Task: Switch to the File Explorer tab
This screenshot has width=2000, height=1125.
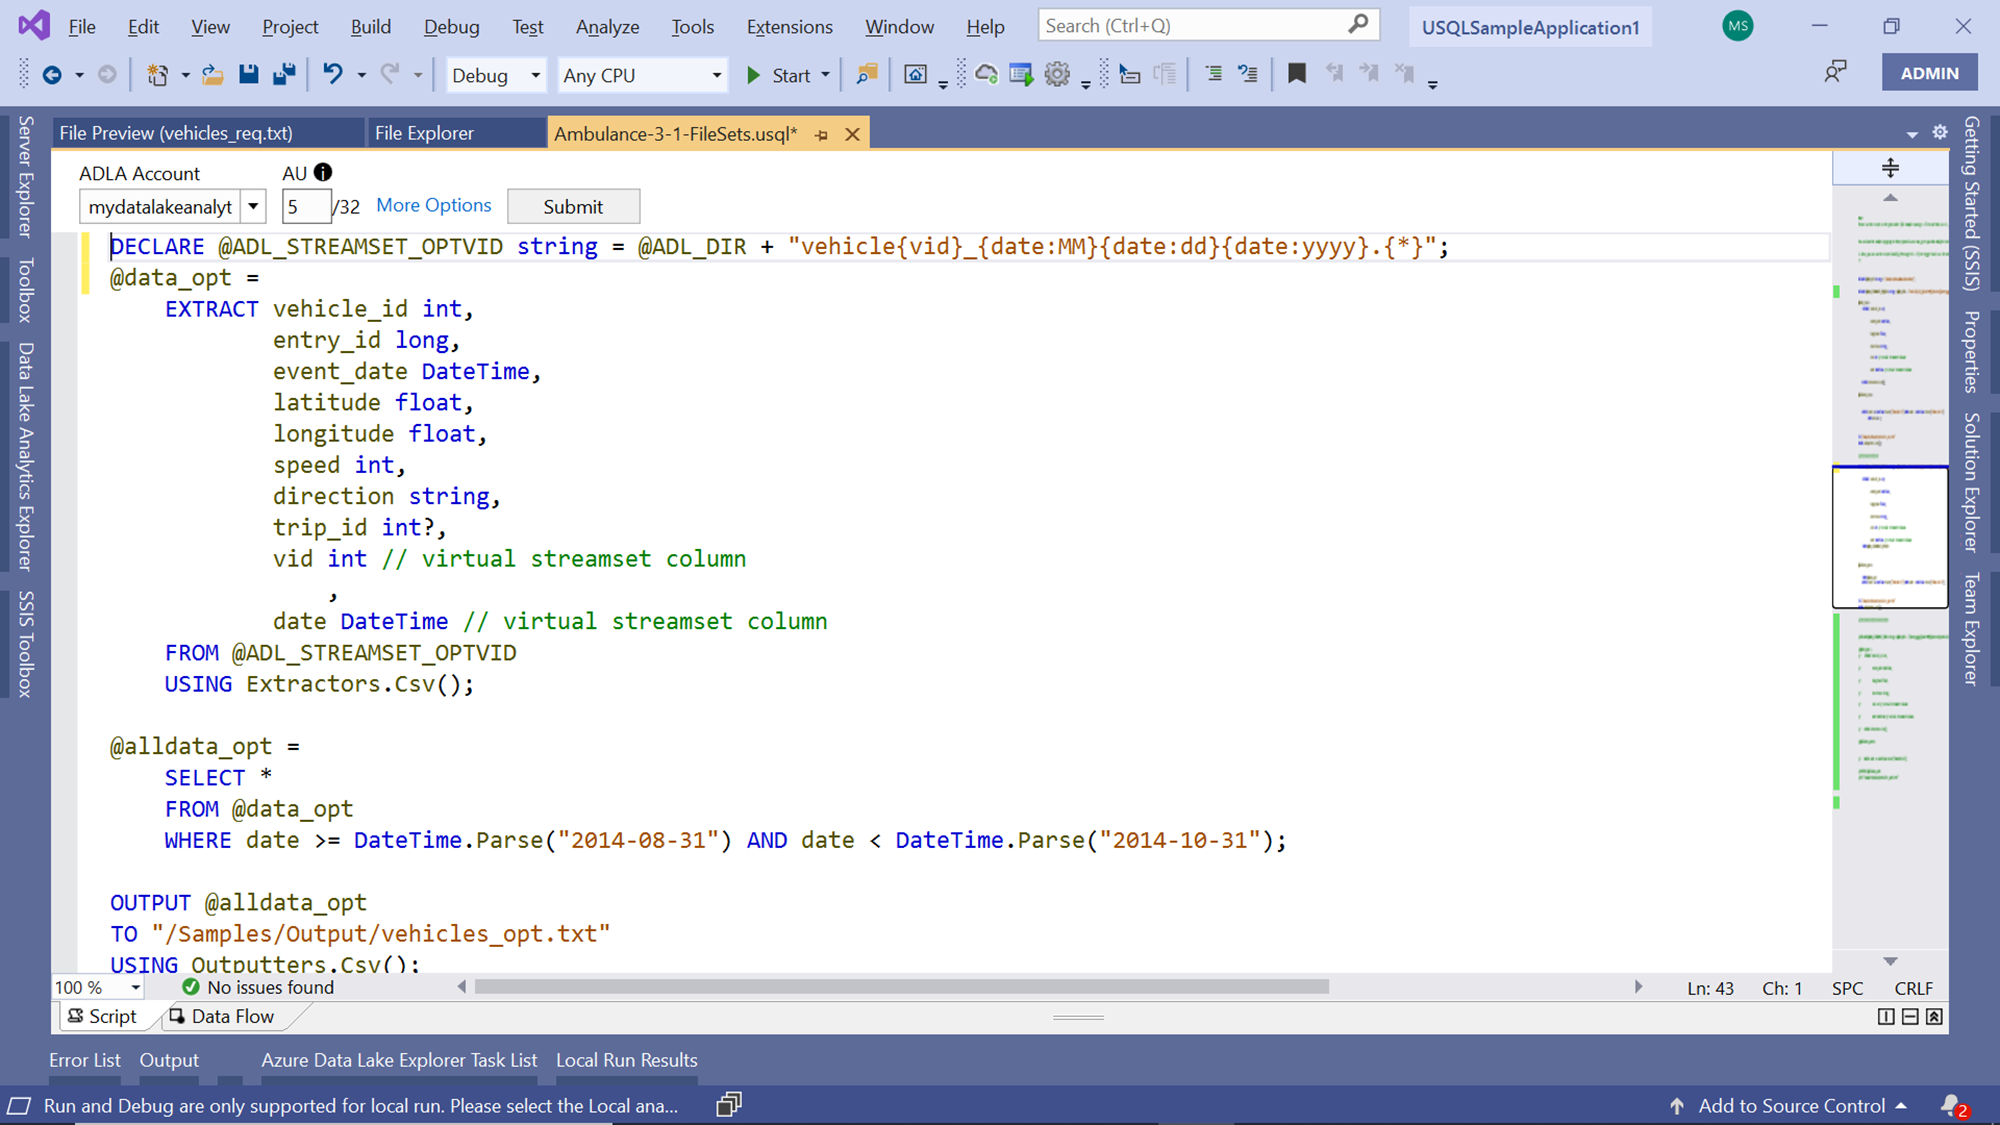Action: (424, 133)
